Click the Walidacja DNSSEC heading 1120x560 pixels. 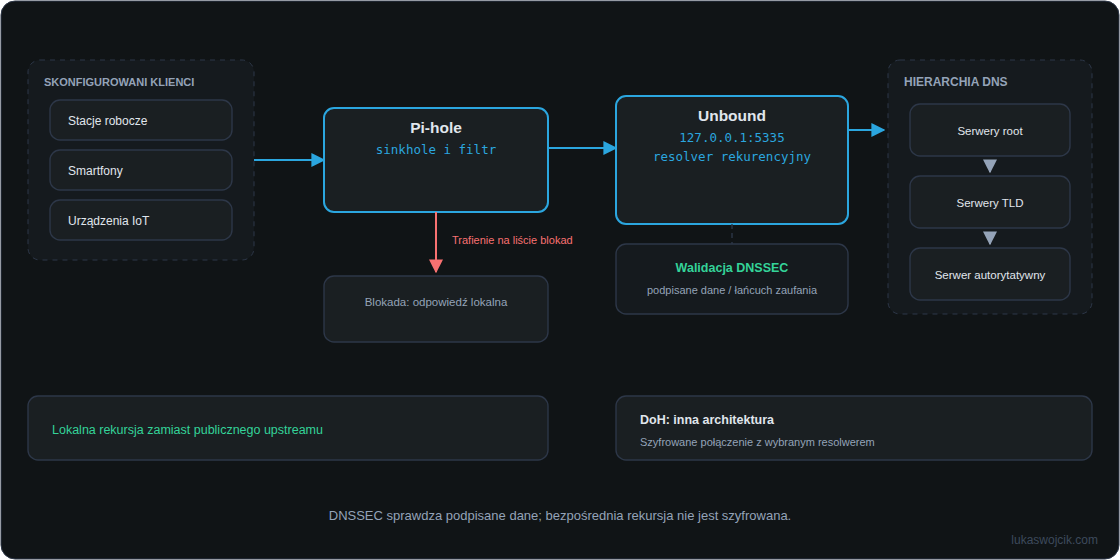731,268
